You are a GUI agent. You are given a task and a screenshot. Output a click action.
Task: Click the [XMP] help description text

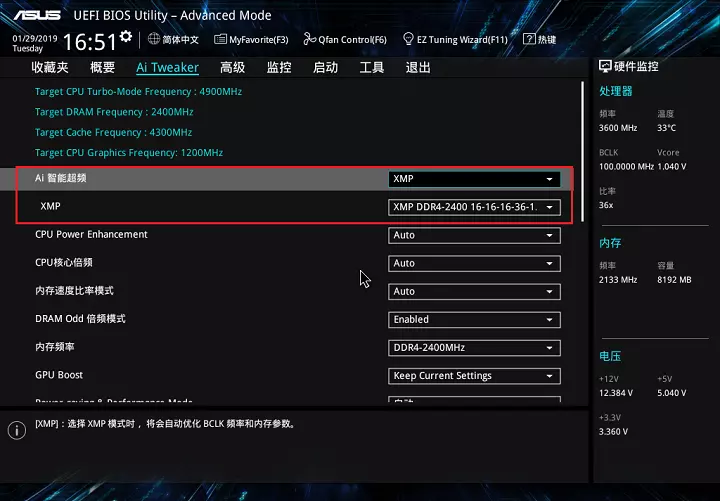coord(165,424)
